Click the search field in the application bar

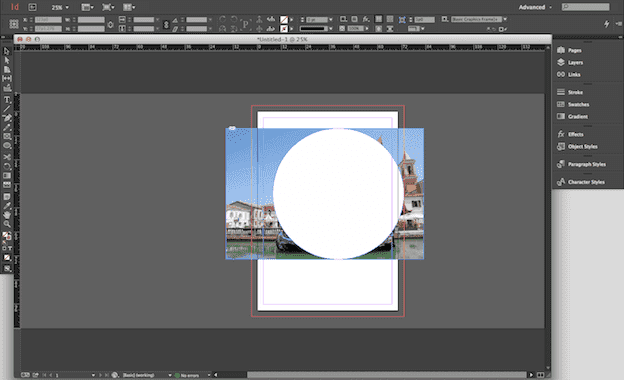[585, 7]
